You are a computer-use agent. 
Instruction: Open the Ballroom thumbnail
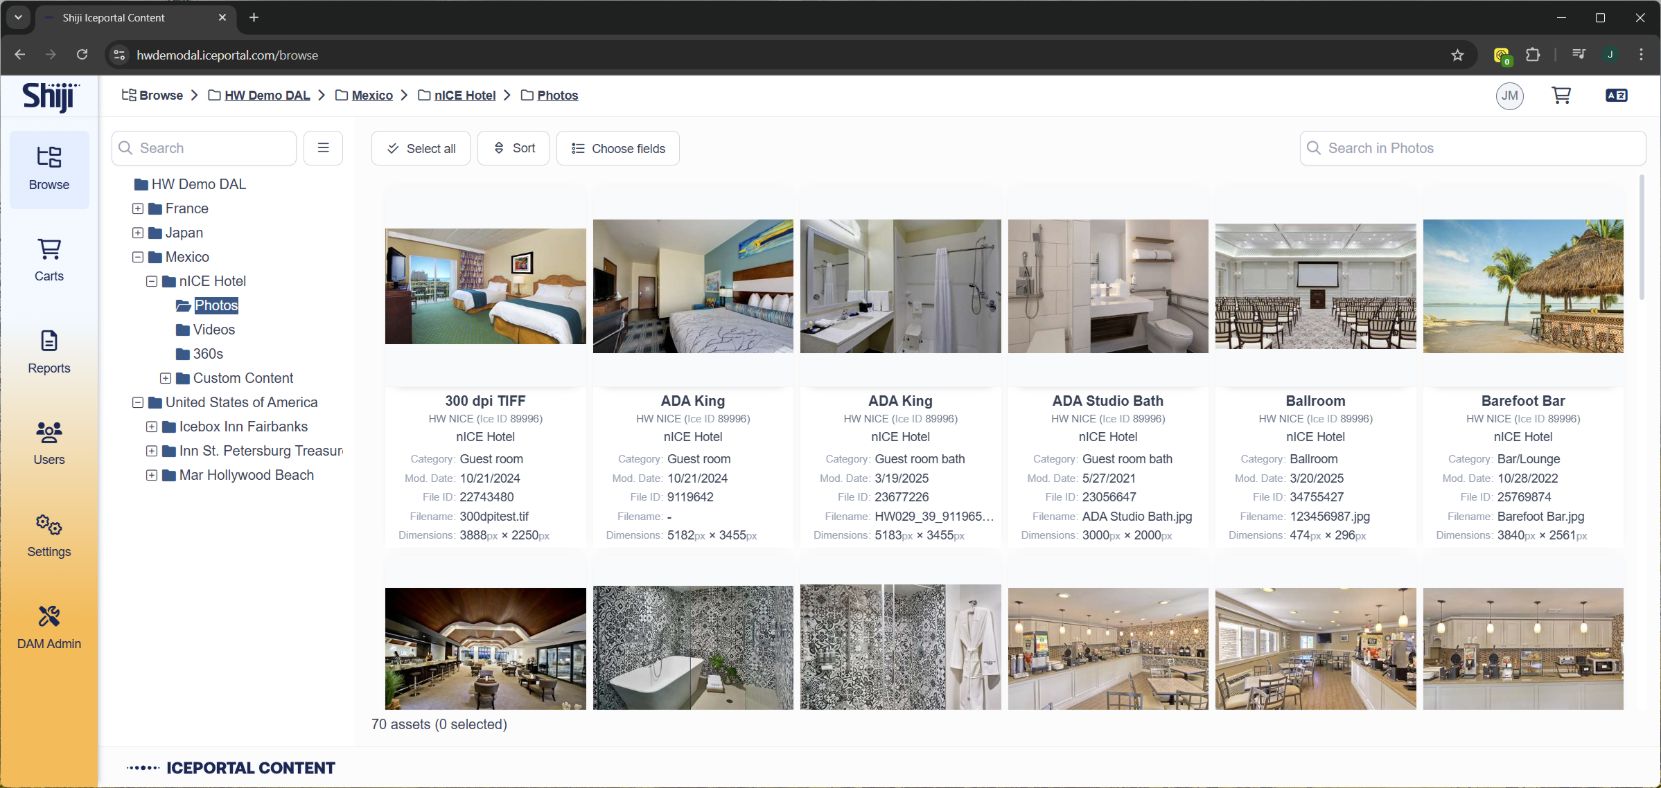1315,286
